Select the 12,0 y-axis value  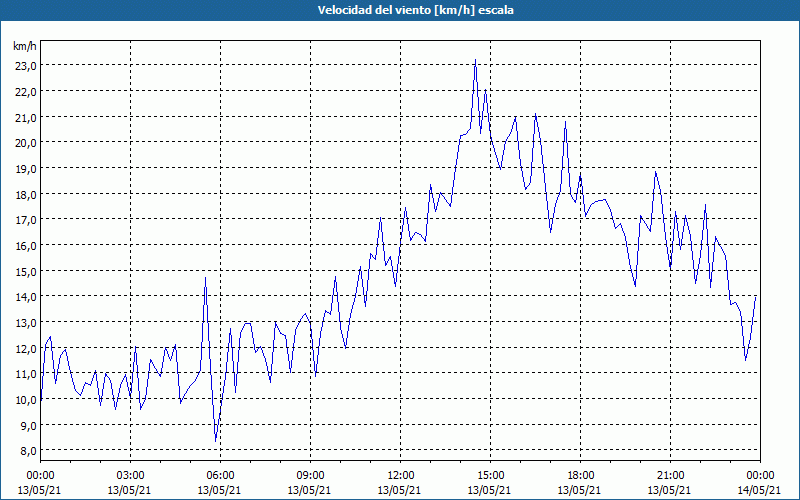(25, 348)
